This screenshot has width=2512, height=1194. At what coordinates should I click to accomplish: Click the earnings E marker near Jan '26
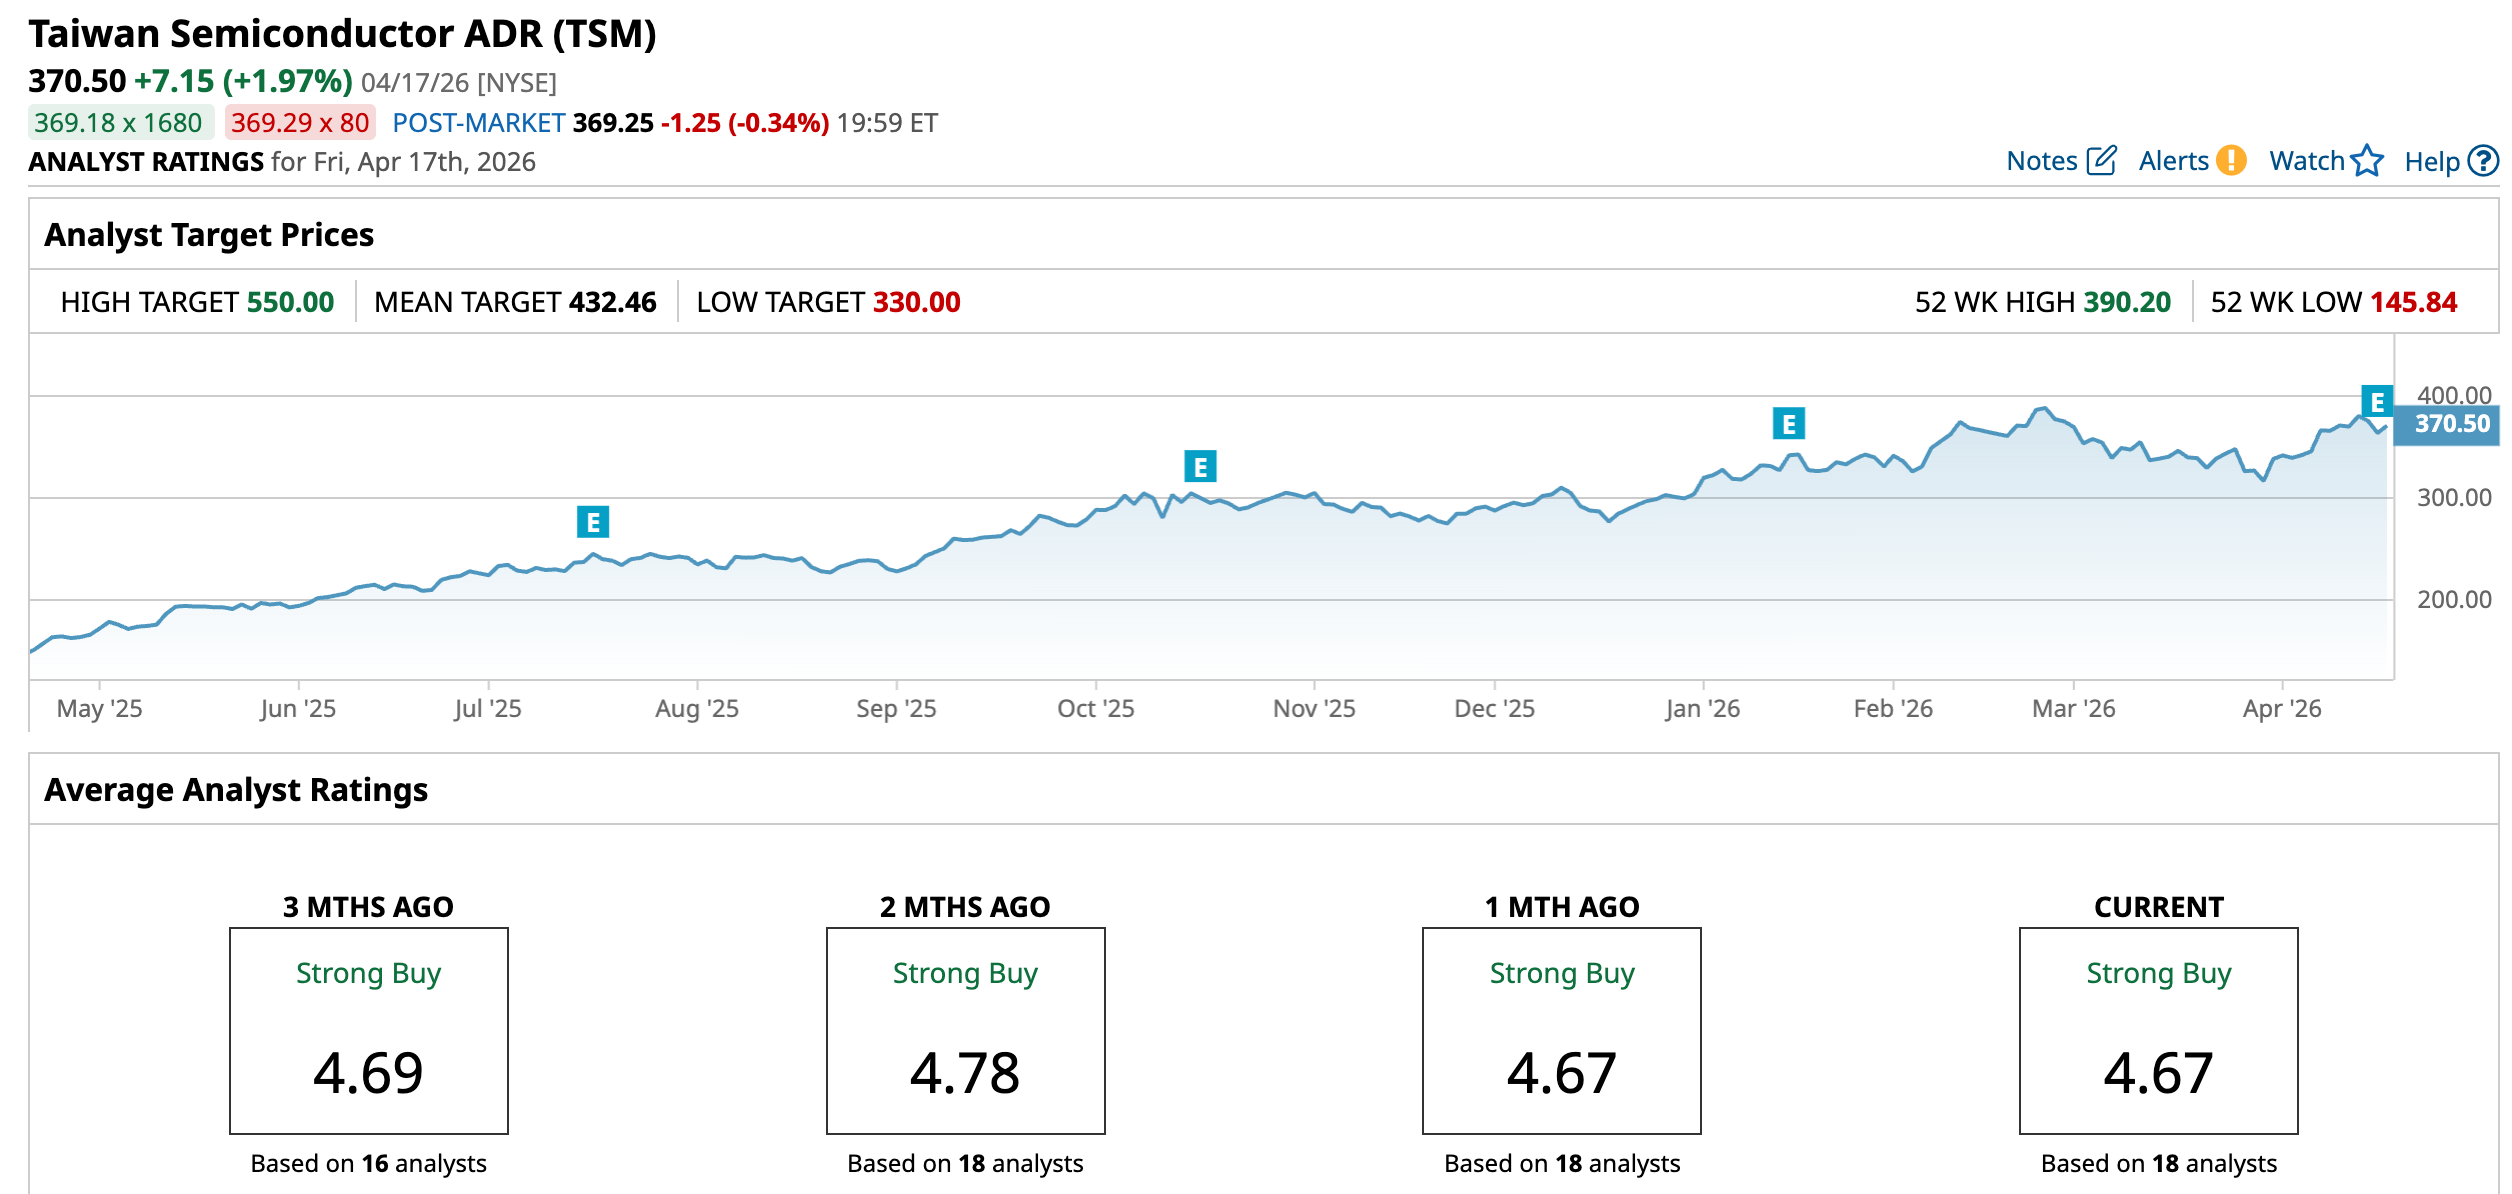pyautogui.click(x=1789, y=424)
